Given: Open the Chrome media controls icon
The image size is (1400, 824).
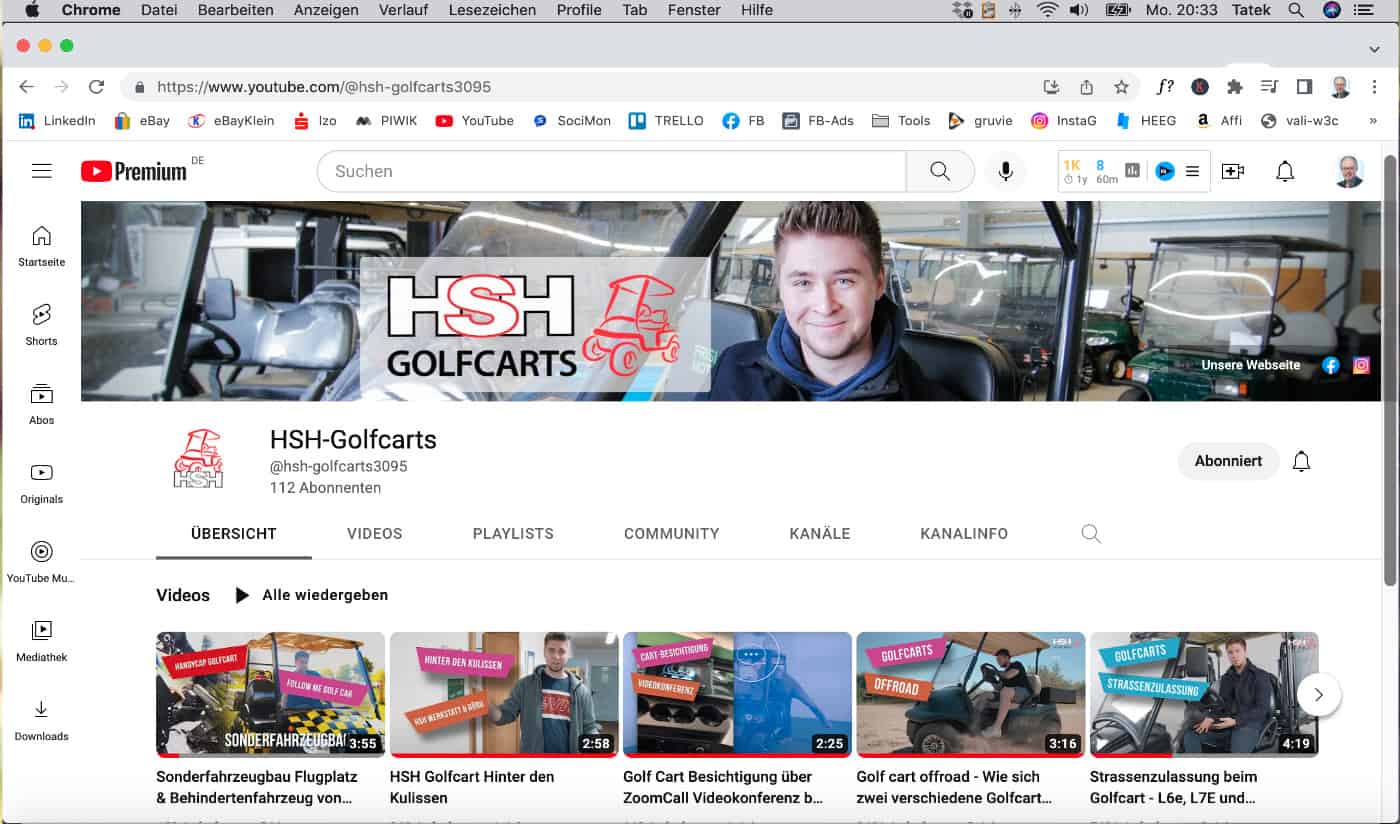Looking at the screenshot, I should pyautogui.click(x=1269, y=87).
